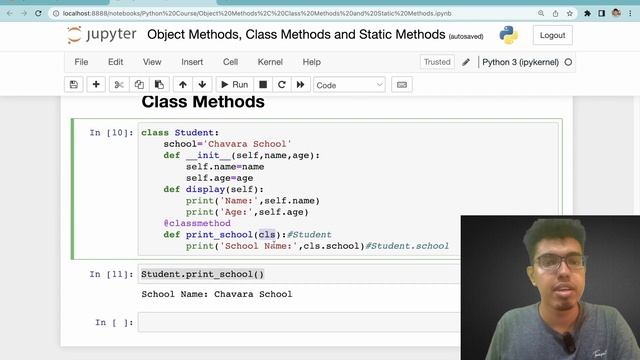Click the presenter webcam video overlay
The image size is (640, 360).
coord(550,288)
